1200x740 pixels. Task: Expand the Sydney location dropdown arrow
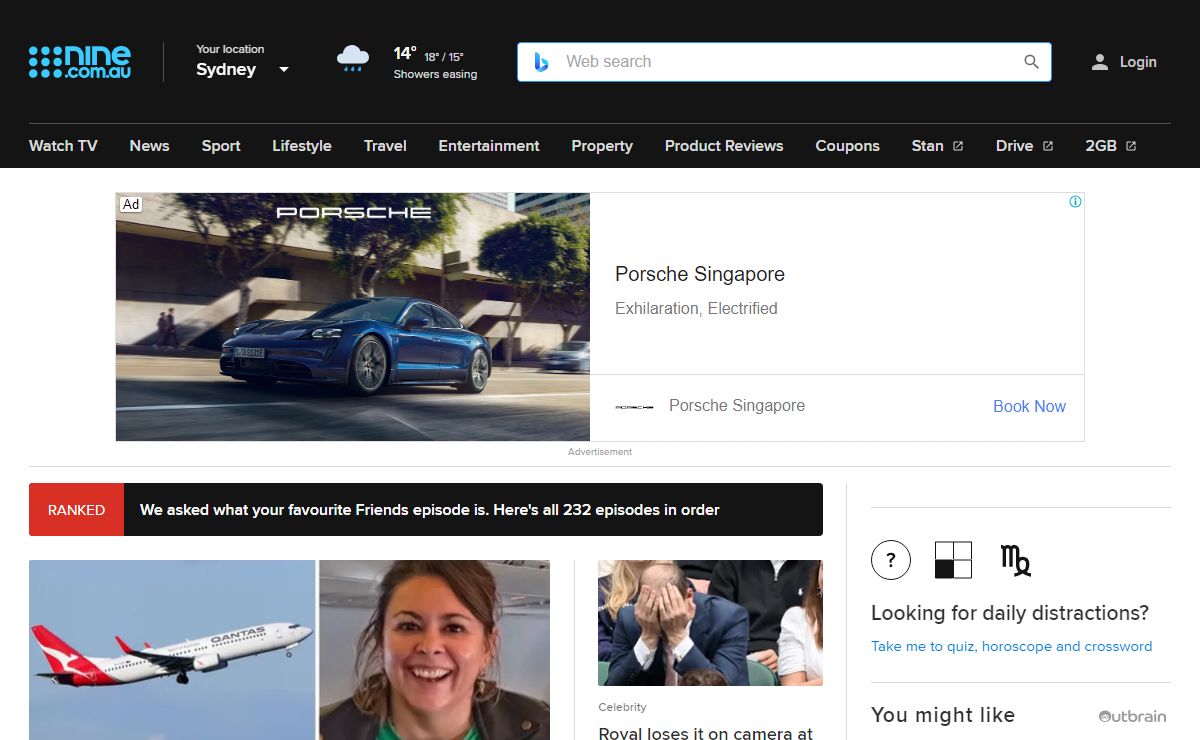pos(284,70)
